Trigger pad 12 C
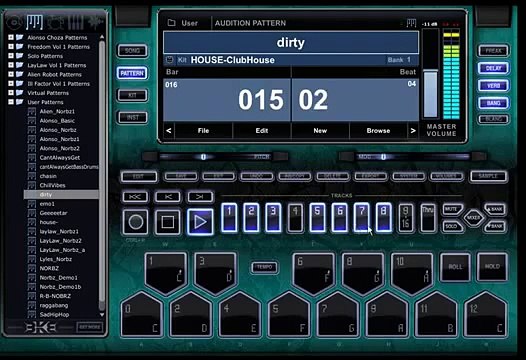Viewport: 526px width, 360px height. tap(486, 315)
